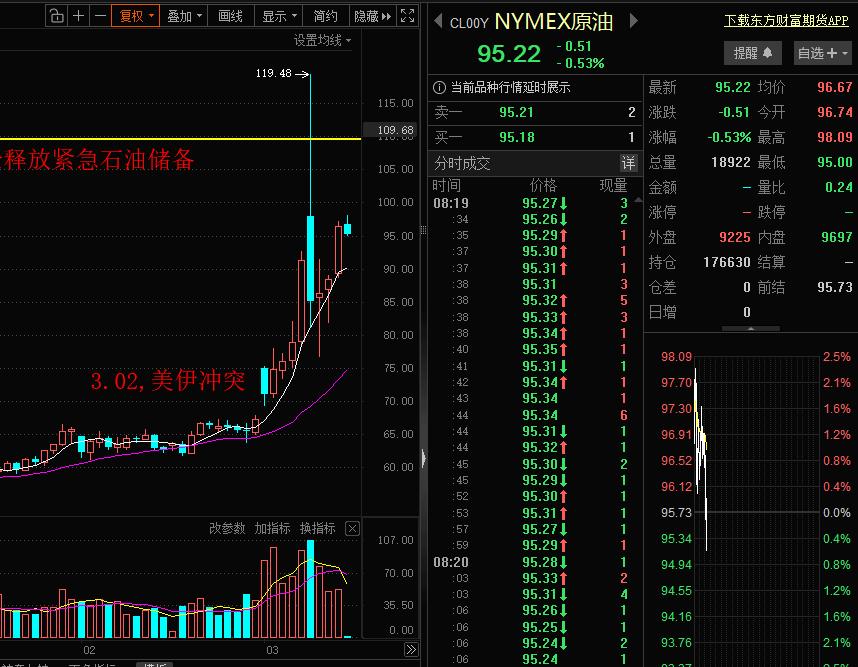Click 总量 value 18922
This screenshot has width=858, height=667.
(x=731, y=163)
